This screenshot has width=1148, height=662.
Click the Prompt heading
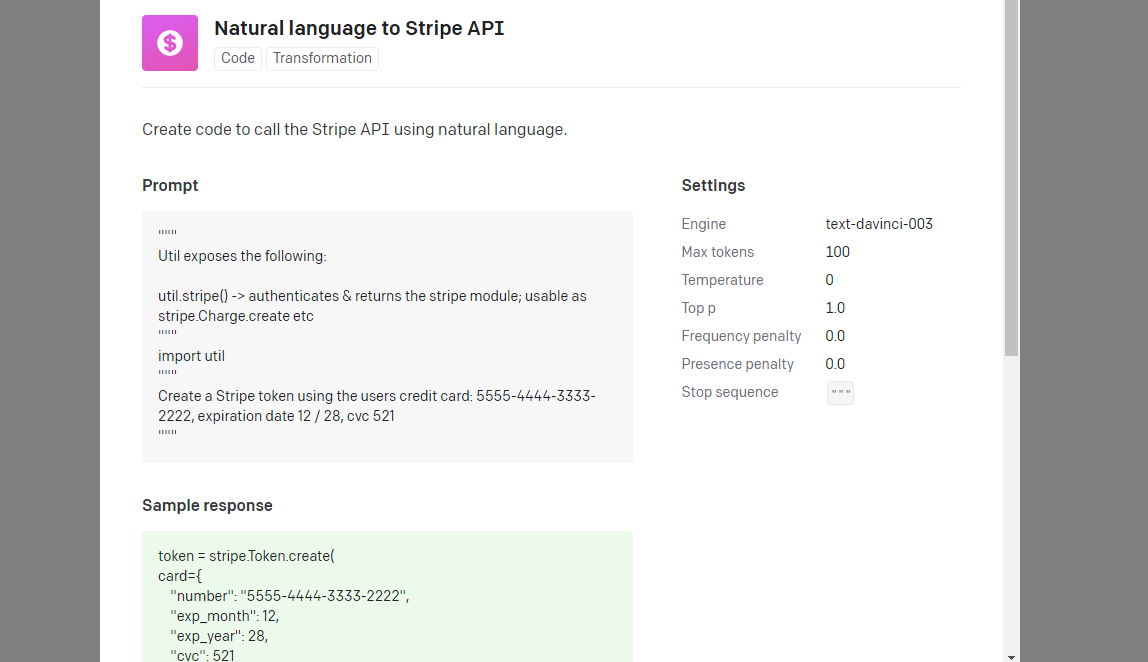pos(170,185)
